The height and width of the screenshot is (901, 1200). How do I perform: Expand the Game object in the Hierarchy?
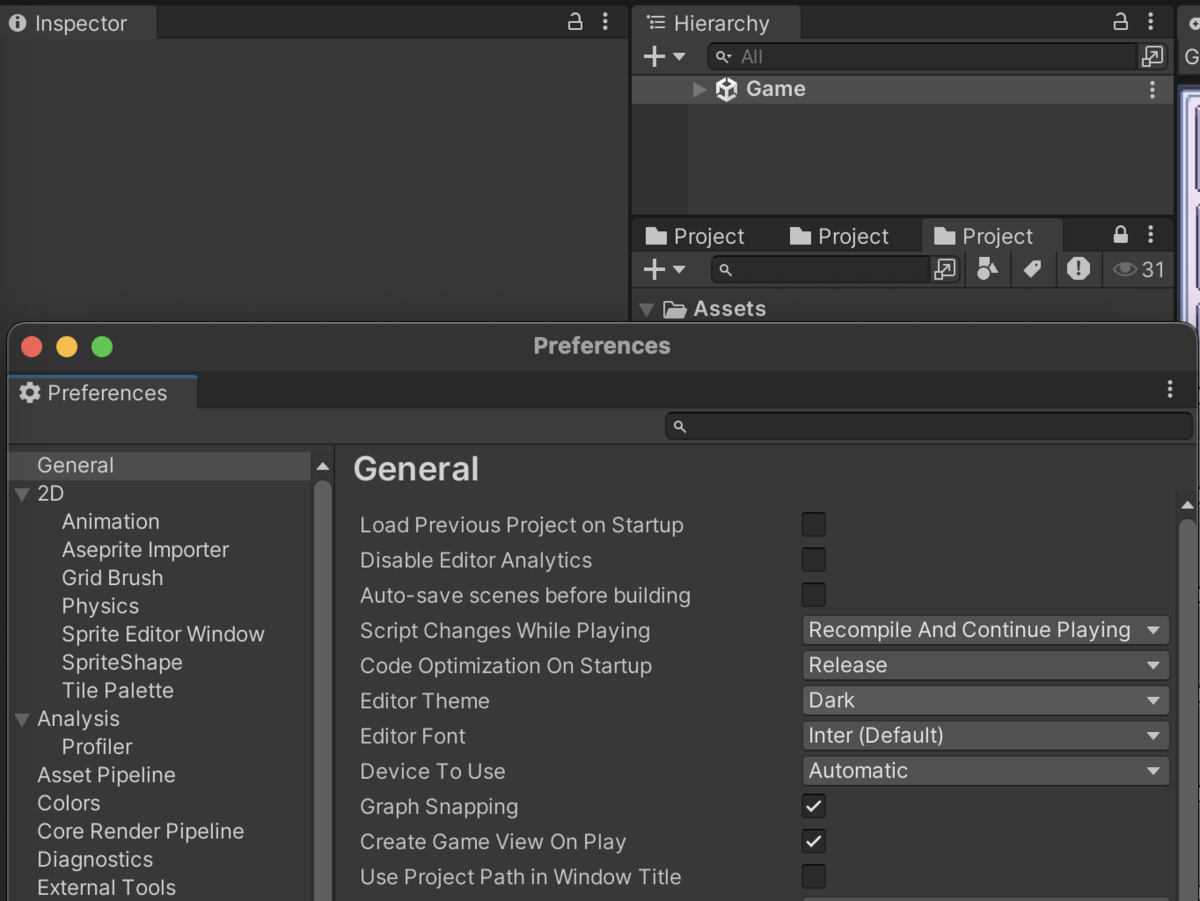tap(698, 89)
